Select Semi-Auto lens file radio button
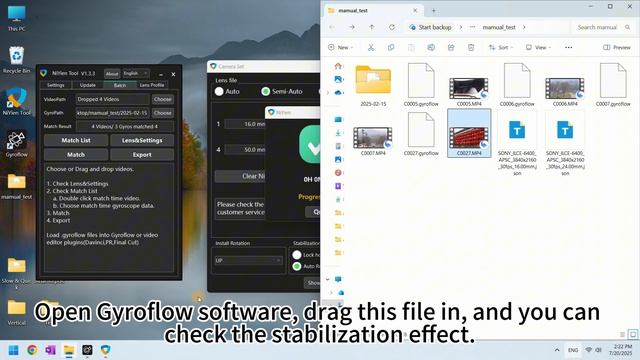 [x=266, y=91]
